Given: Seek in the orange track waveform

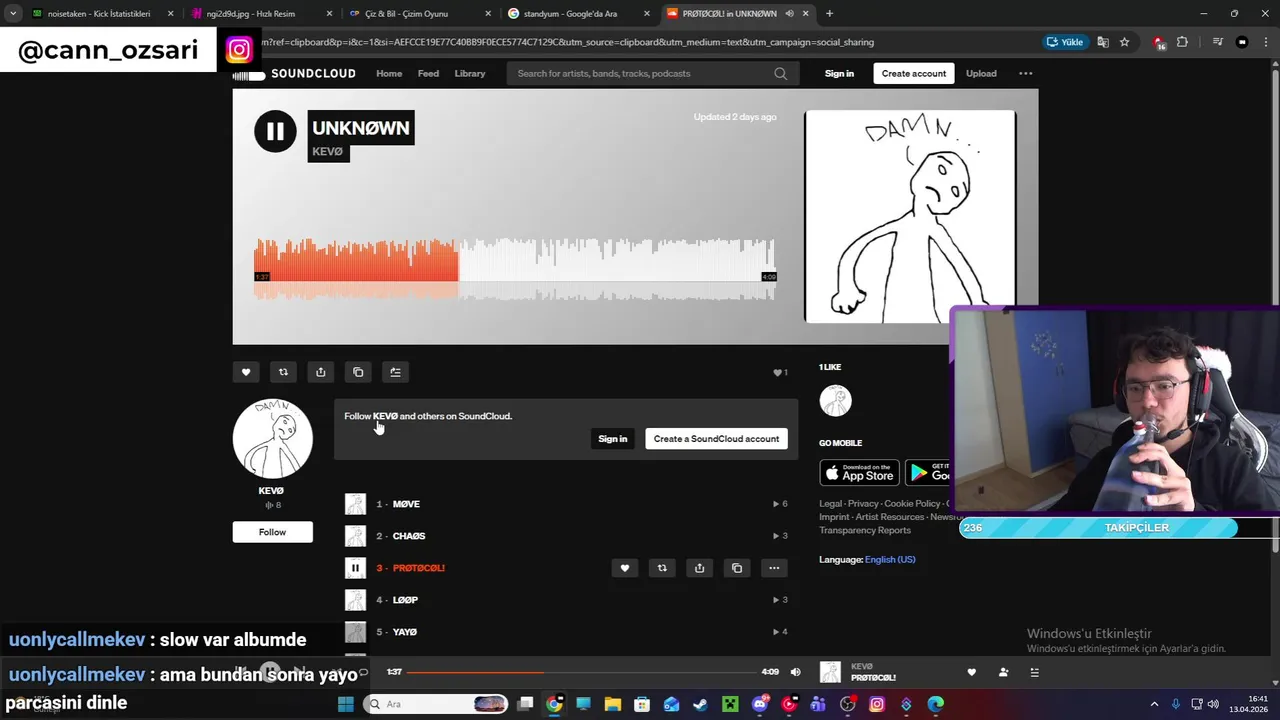Looking at the screenshot, I should [x=515, y=268].
